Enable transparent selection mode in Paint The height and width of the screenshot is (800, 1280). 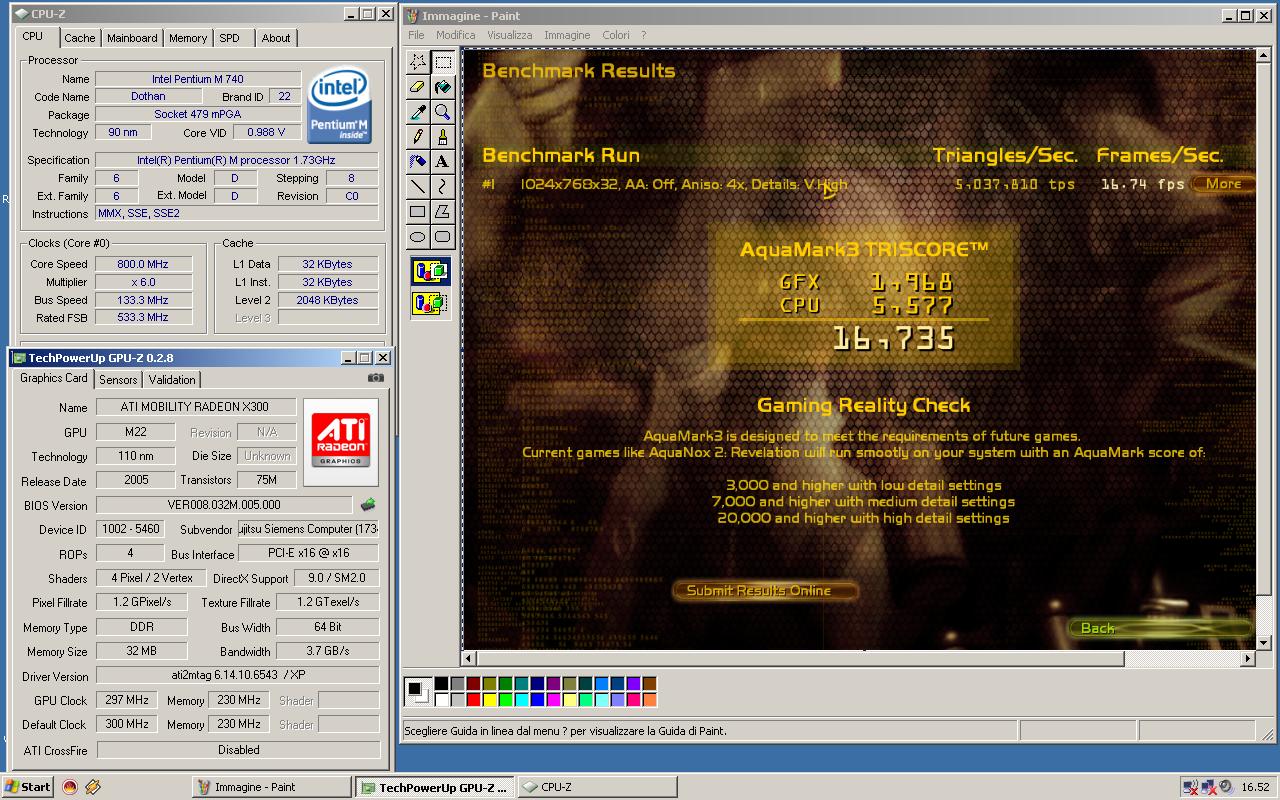pos(431,302)
